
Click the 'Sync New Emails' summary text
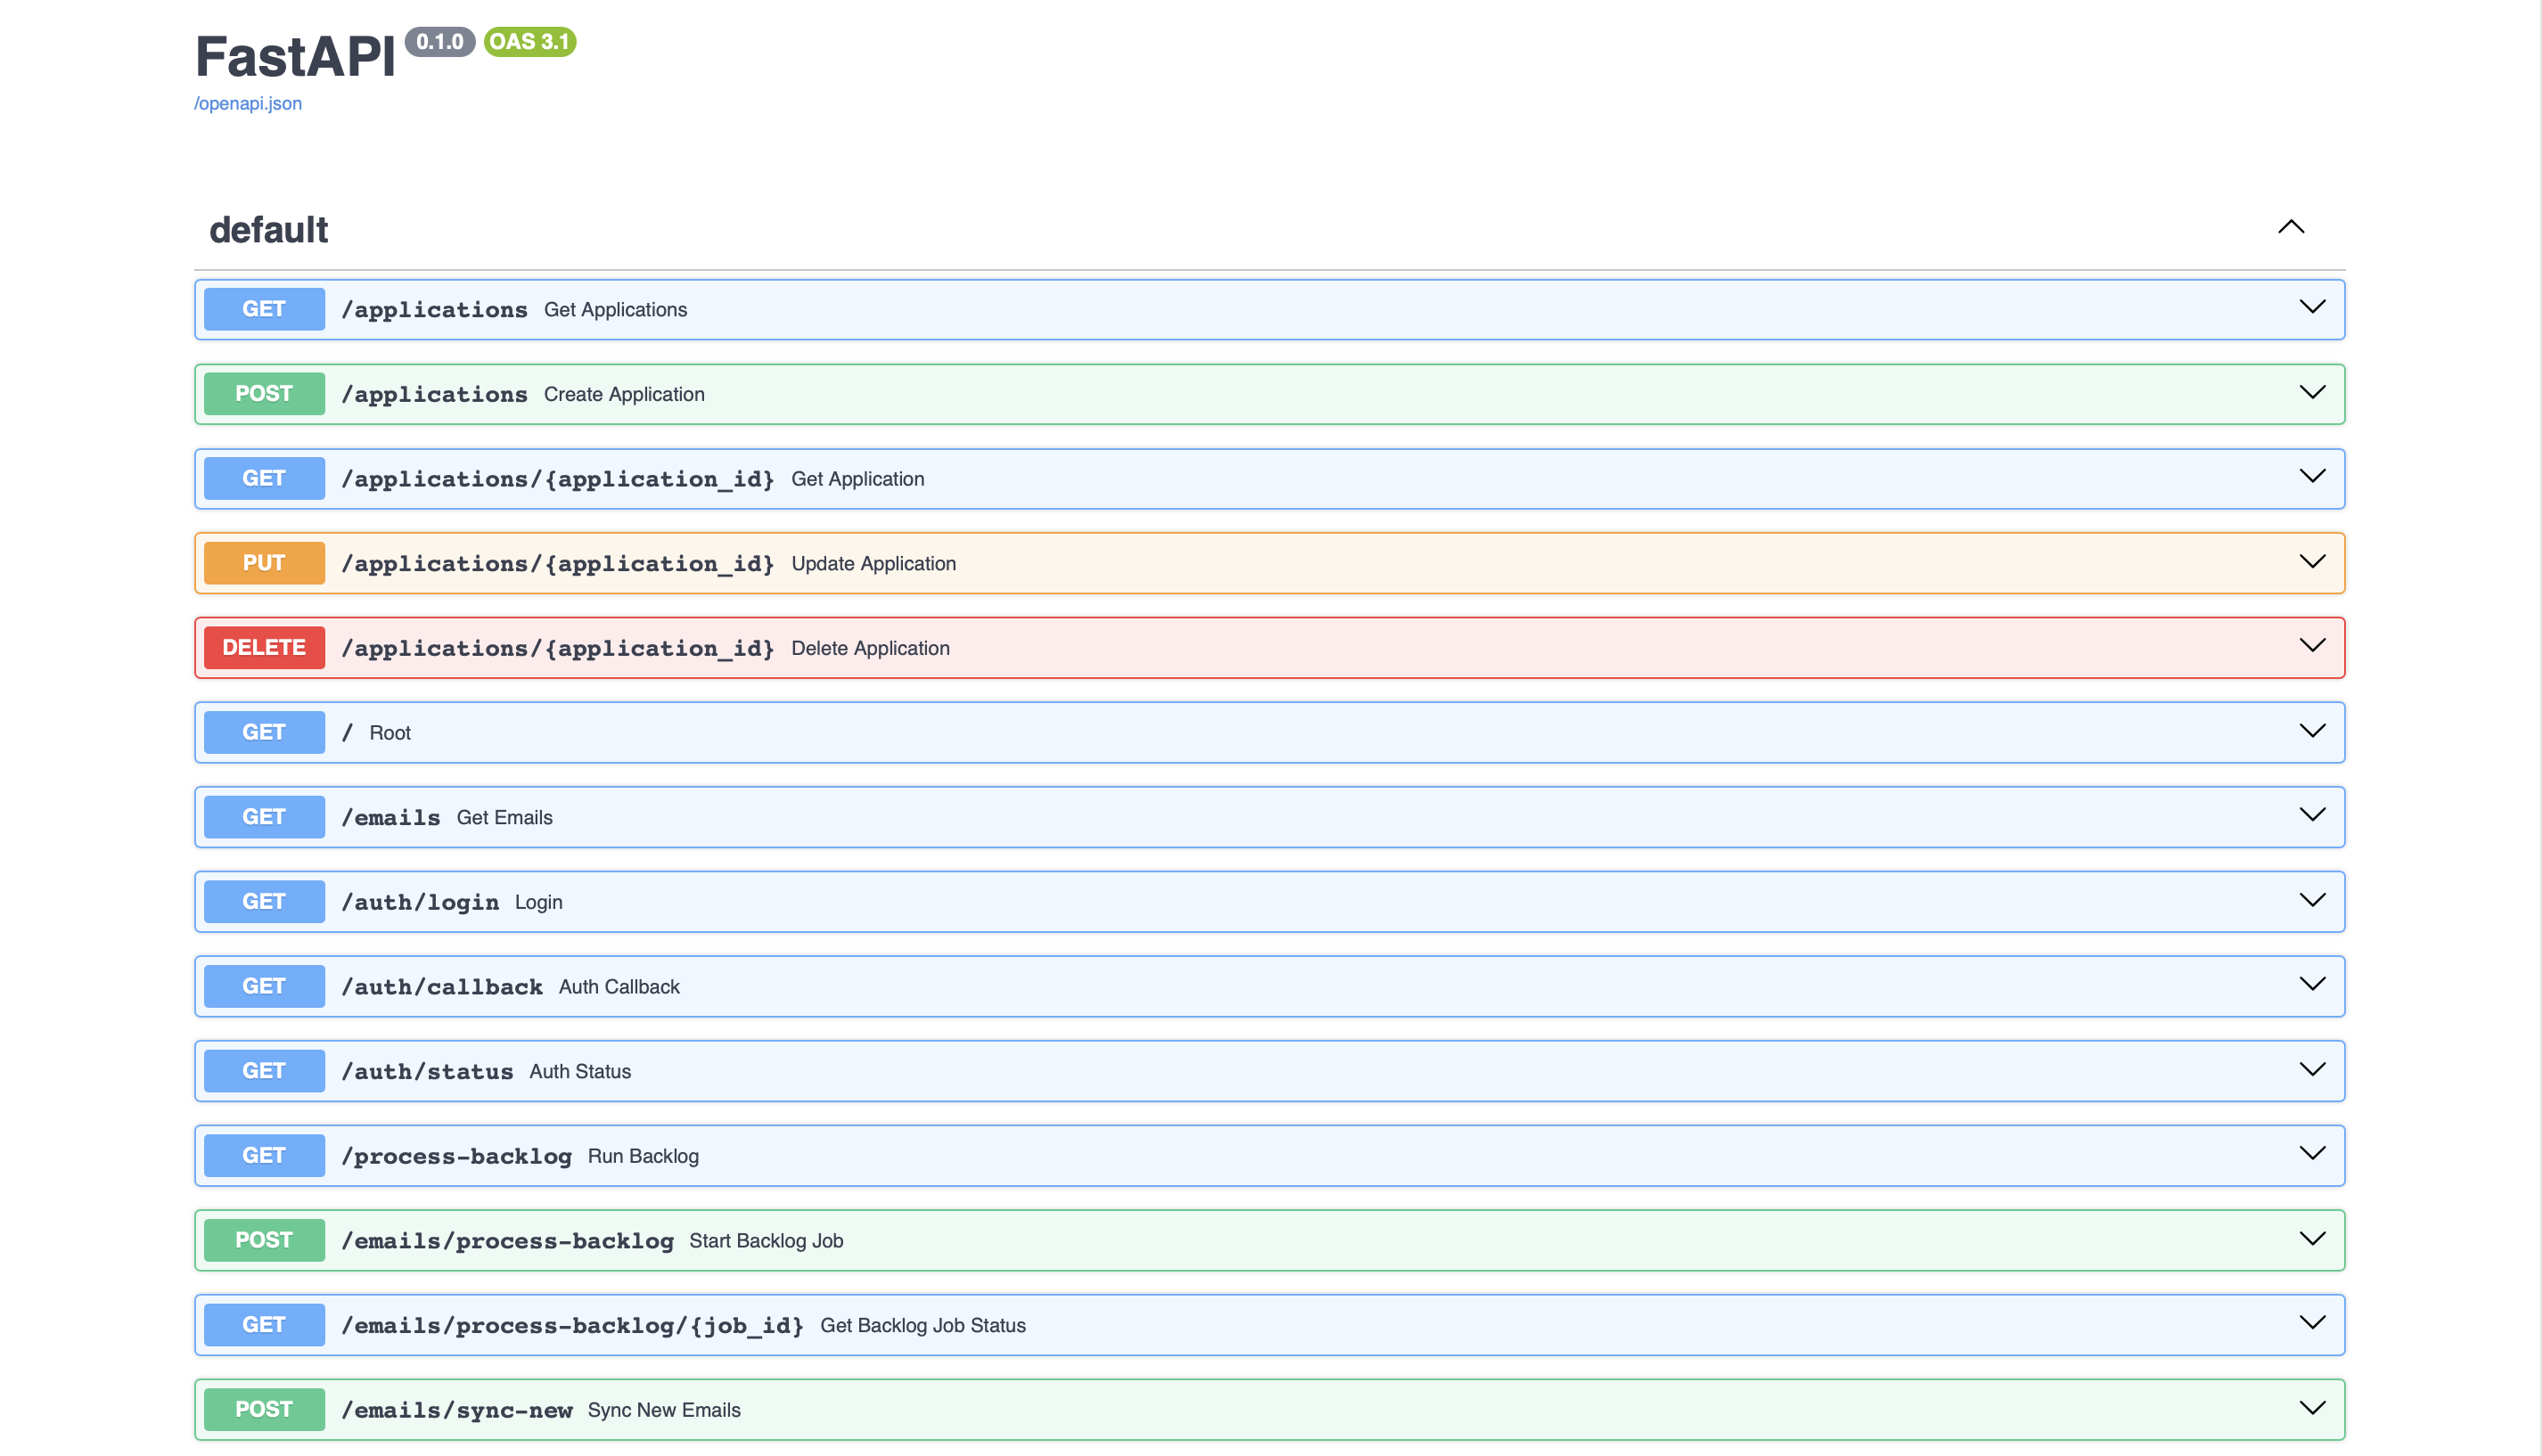664,1410
